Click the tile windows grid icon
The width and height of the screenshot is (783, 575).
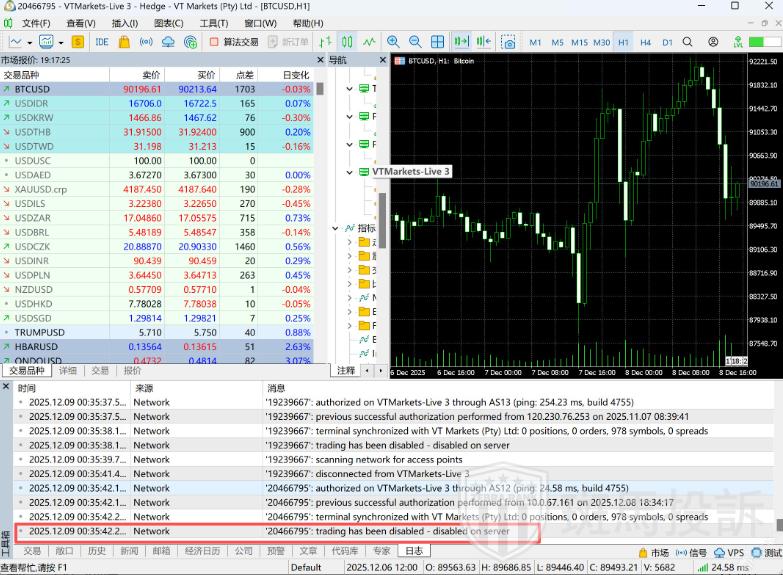(x=437, y=42)
